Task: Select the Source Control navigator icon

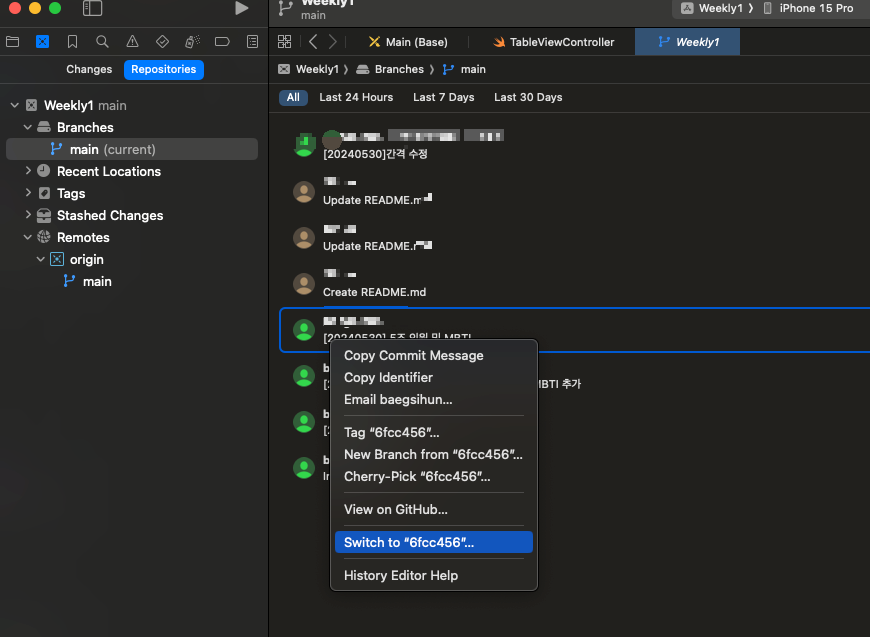Action: 42,42
